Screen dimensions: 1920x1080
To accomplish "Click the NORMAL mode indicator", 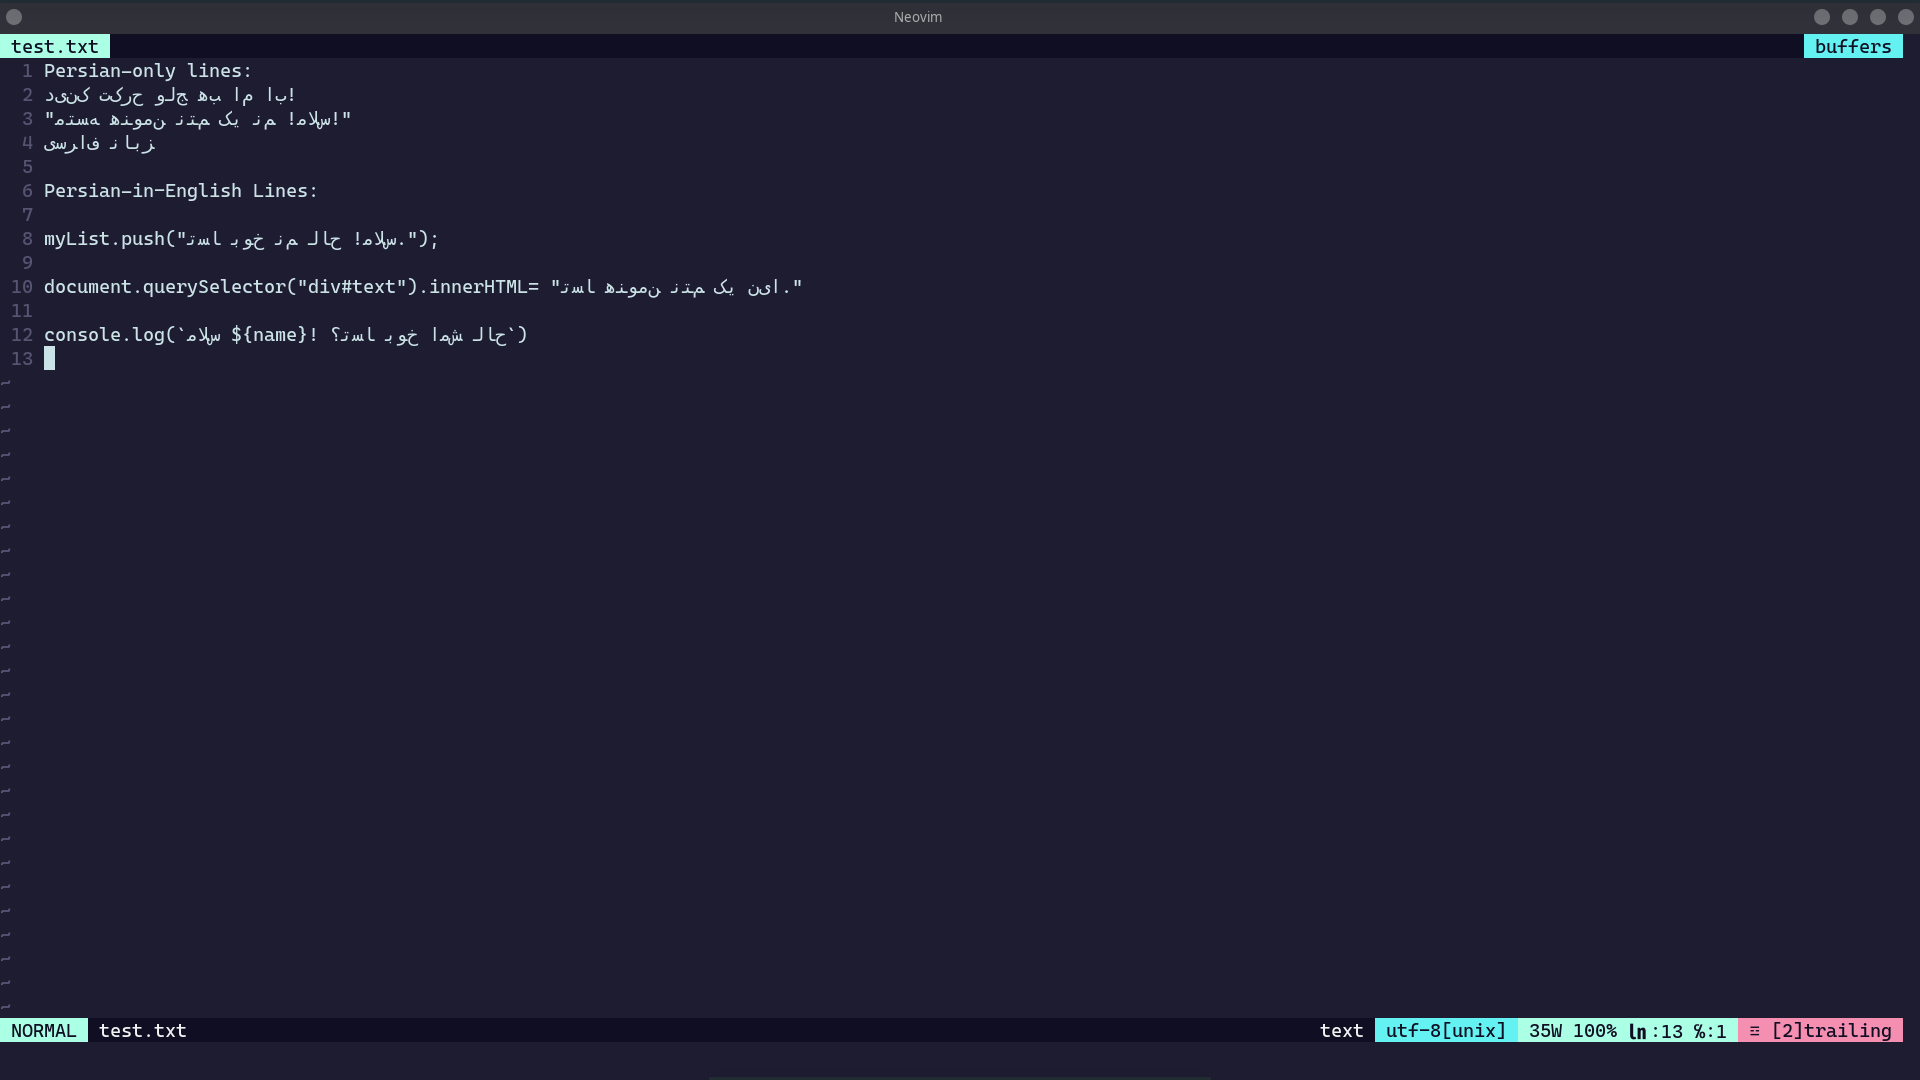I will pyautogui.click(x=44, y=1030).
